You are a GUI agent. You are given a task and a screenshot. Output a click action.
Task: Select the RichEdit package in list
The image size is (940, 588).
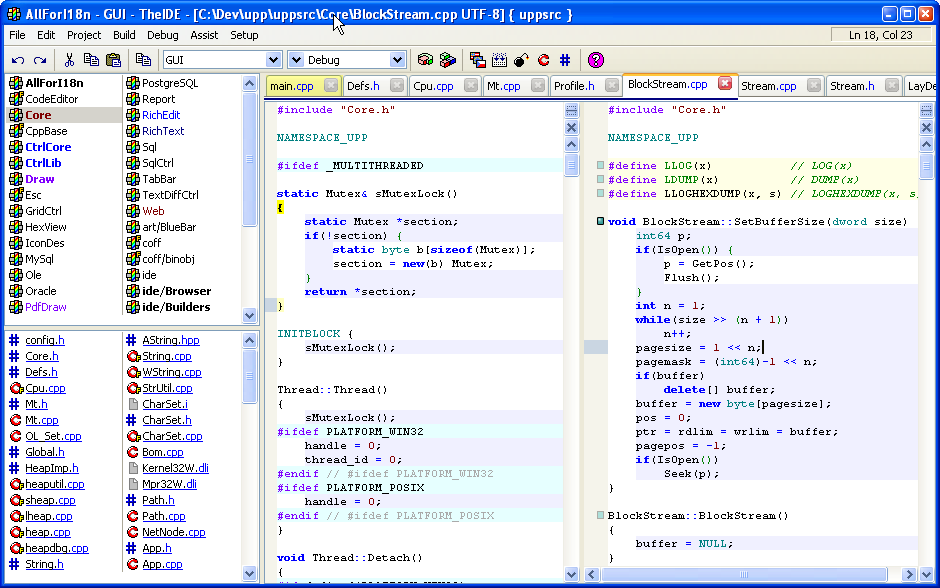coord(160,115)
